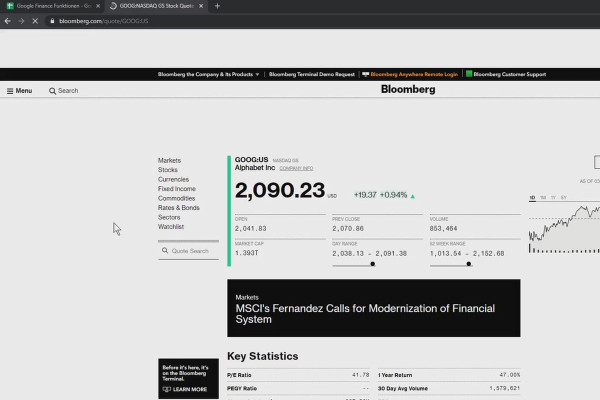Viewport: 600px width, 400px height.
Task: Open Currencies in the left navigation
Action: [x=173, y=179]
